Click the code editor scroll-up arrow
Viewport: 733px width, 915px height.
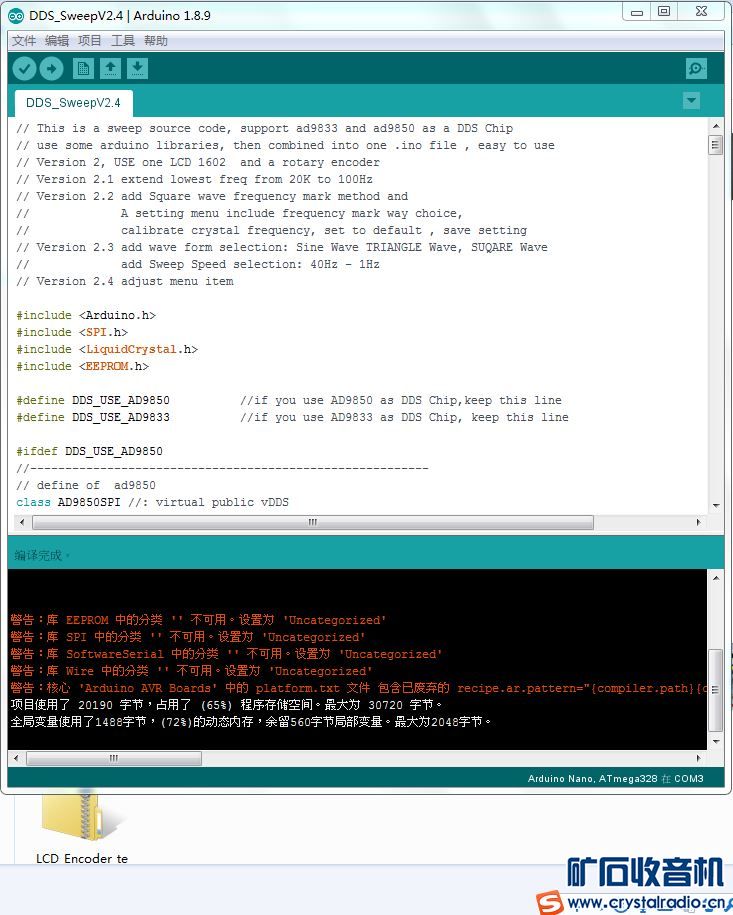[x=715, y=126]
